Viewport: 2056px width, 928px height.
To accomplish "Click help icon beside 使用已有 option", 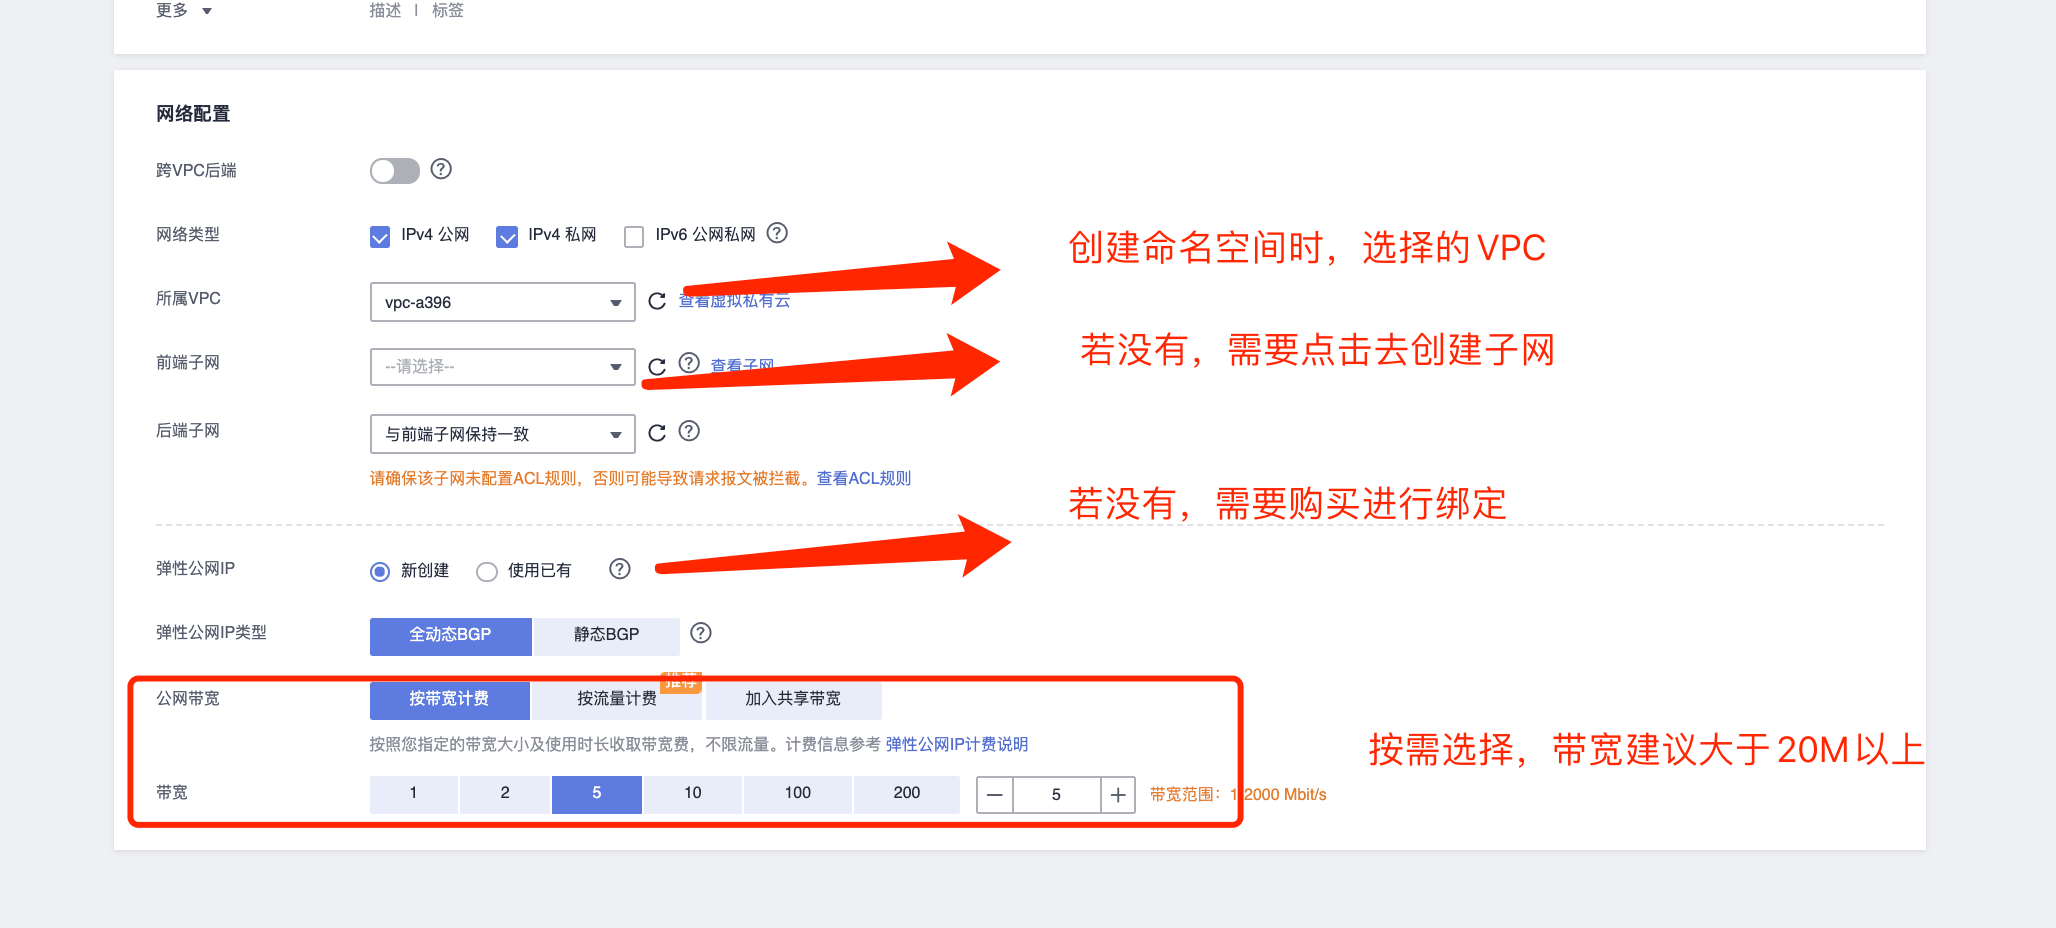I will (x=620, y=569).
